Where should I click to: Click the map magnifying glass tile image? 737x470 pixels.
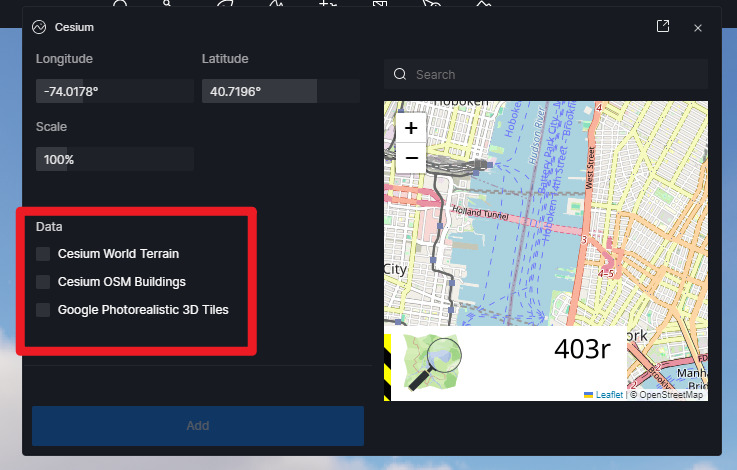pyautogui.click(x=433, y=362)
